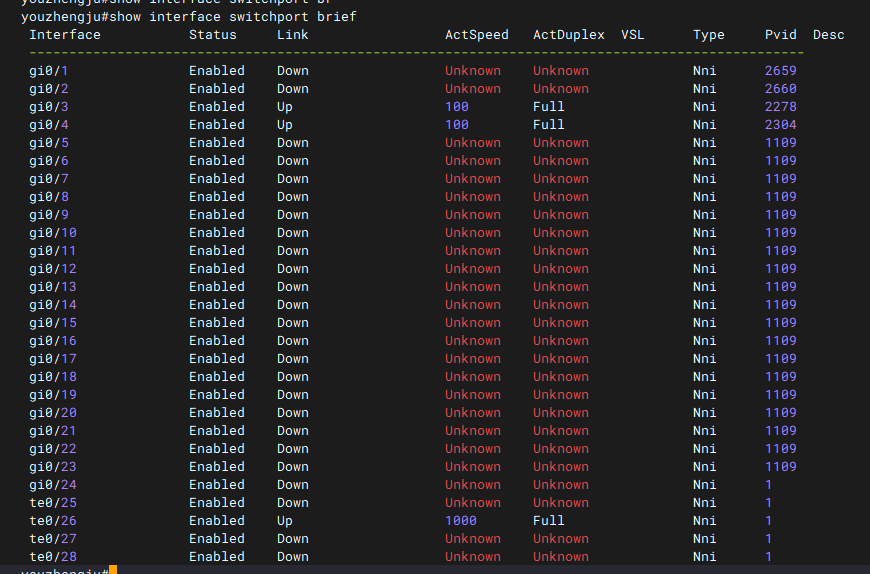Viewport: 870px width, 574px height.
Task: Select the te0/28 interface name
Action: [53, 557]
